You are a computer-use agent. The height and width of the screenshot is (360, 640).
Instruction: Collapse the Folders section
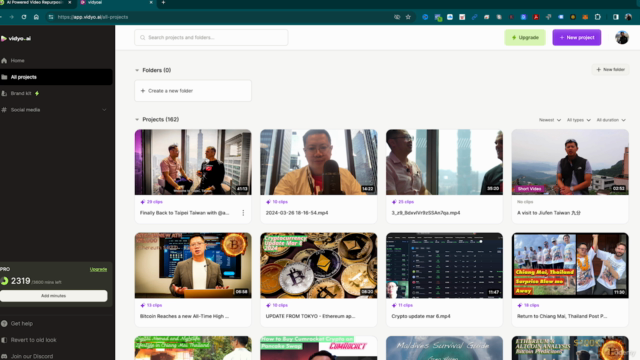point(137,70)
